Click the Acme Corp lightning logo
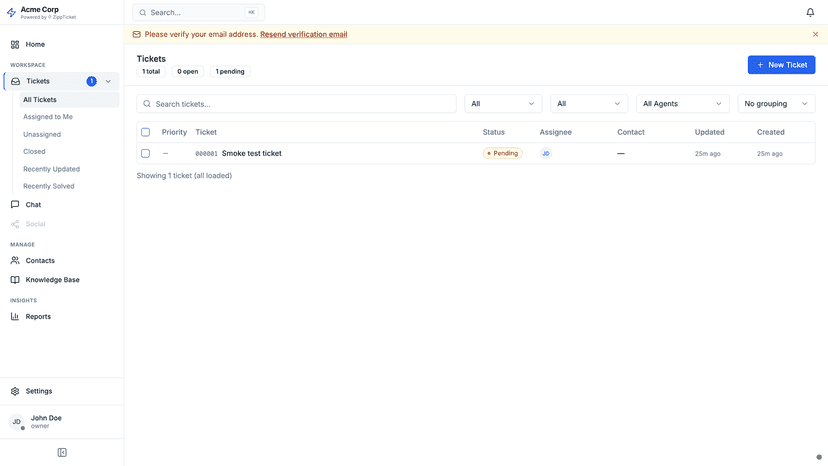 (11, 12)
